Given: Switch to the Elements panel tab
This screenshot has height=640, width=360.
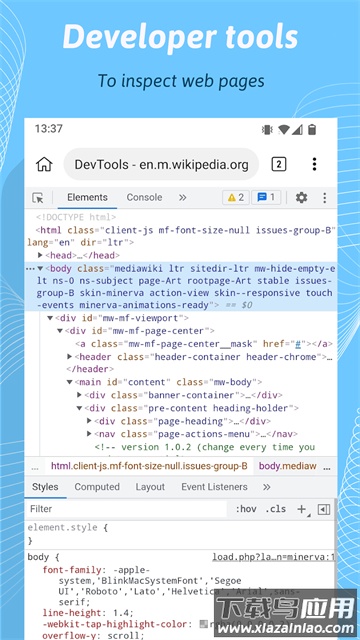Looking at the screenshot, I should tap(87, 198).
